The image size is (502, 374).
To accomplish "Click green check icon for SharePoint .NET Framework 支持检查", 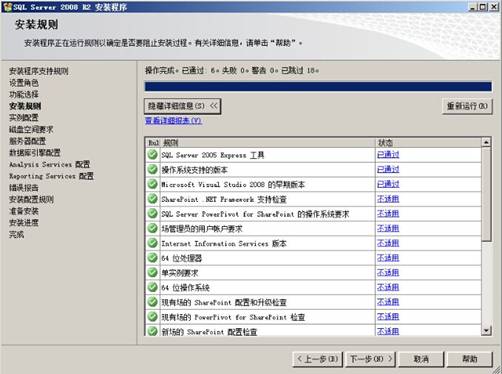I will [x=153, y=199].
